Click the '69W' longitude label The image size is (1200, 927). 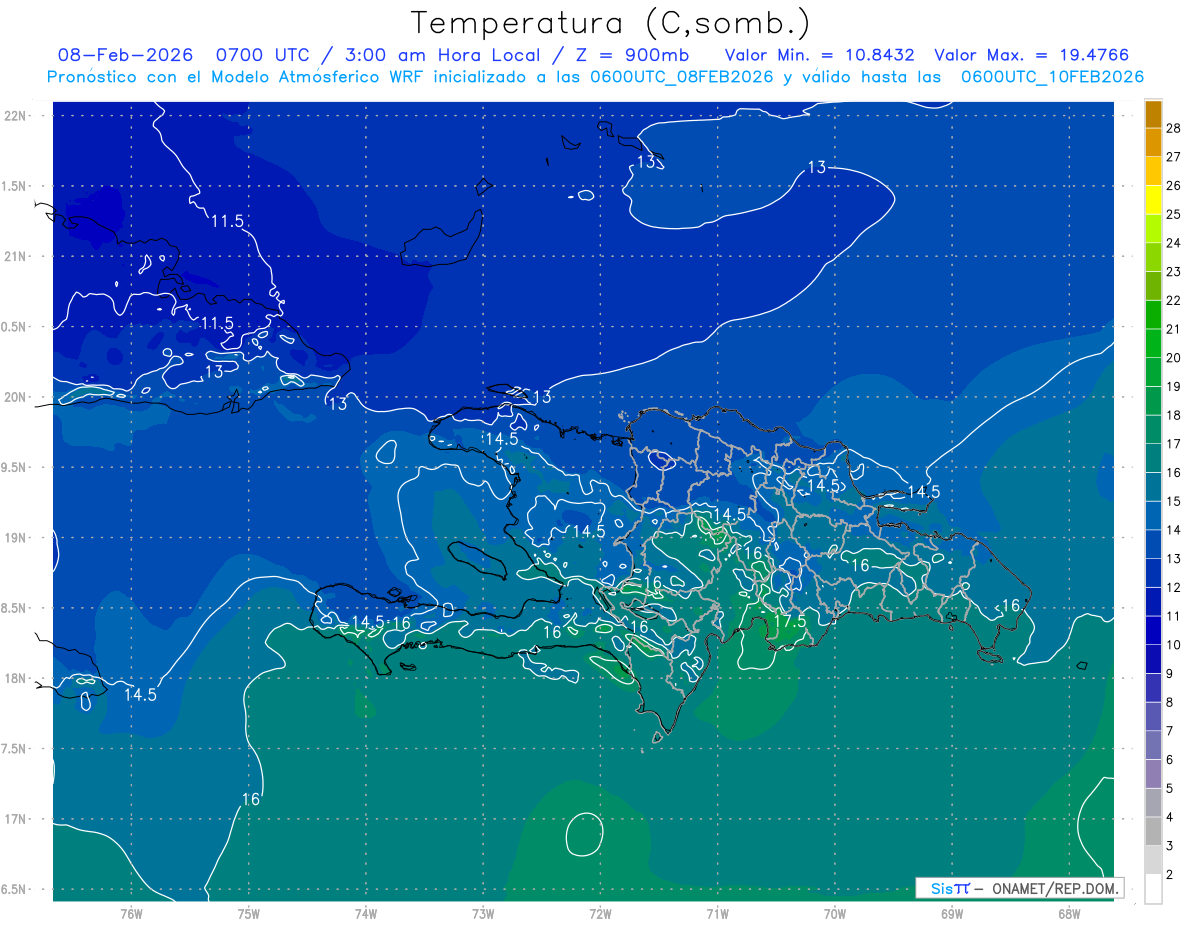(952, 914)
